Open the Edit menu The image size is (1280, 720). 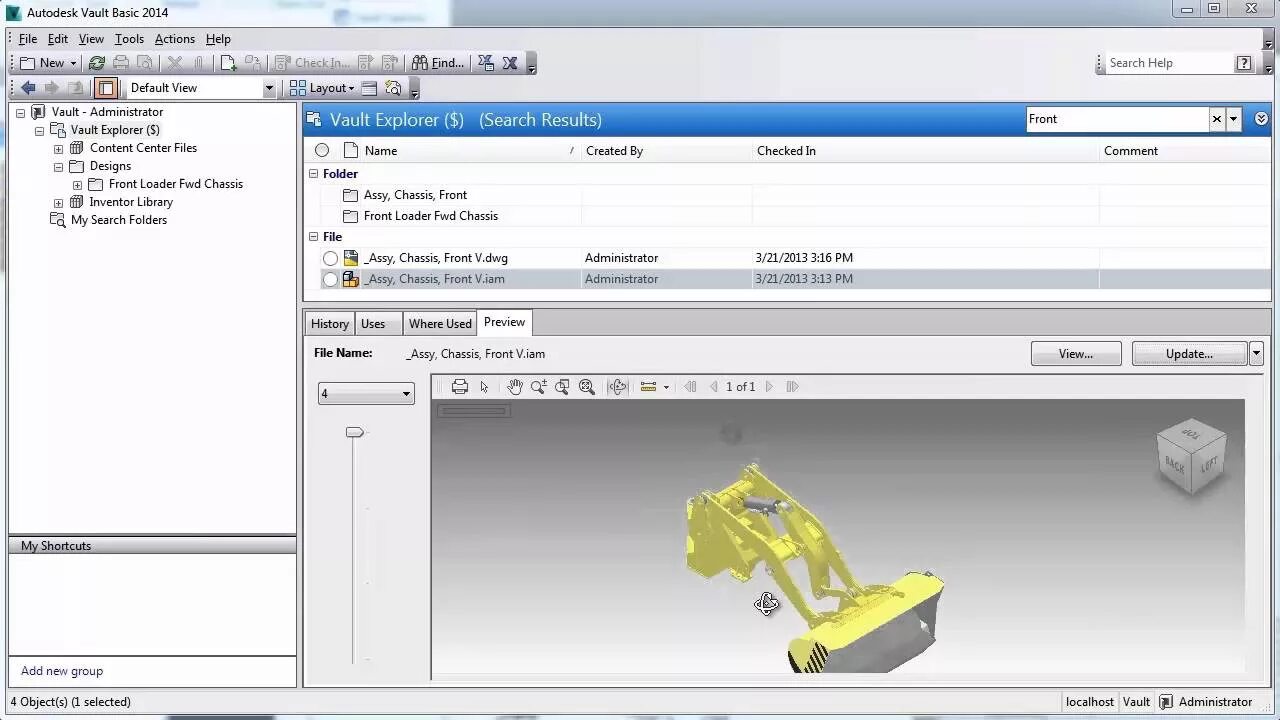click(x=58, y=39)
